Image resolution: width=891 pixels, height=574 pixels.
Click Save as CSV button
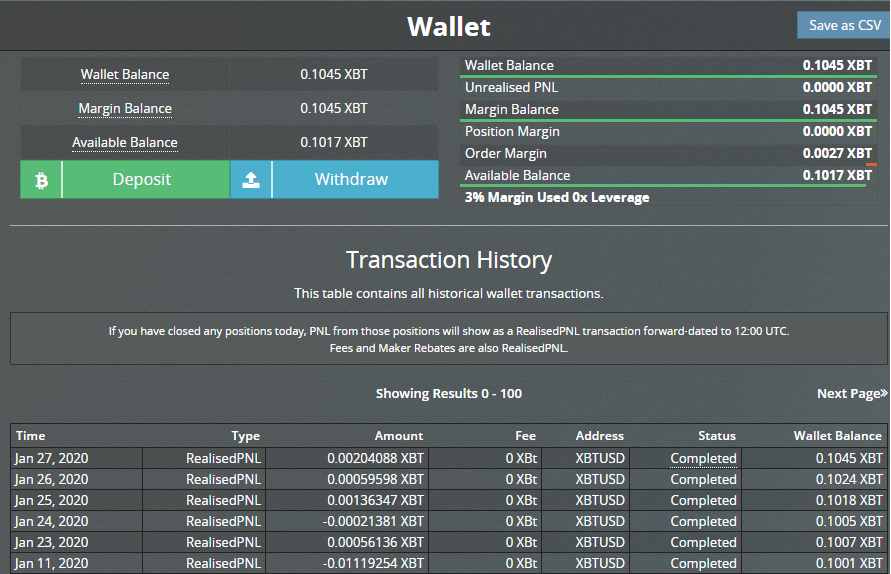(x=844, y=25)
